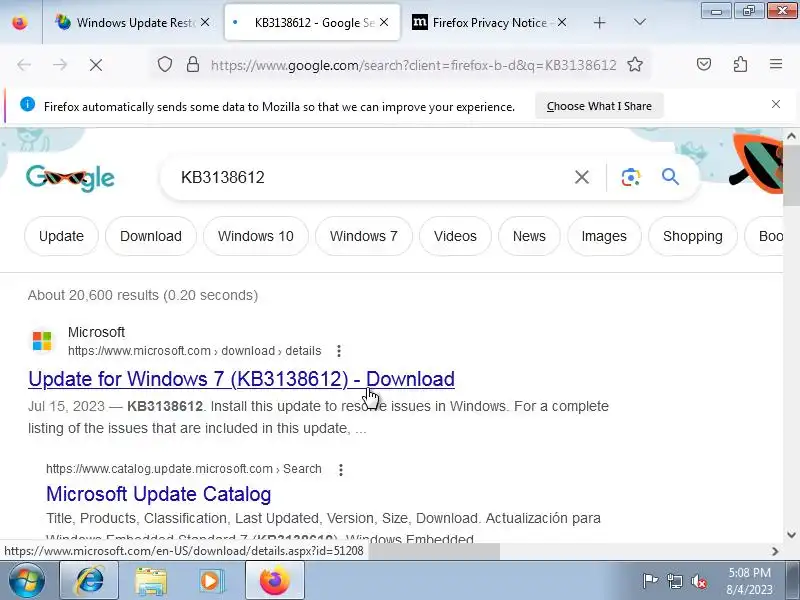This screenshot has height=600, width=800.
Task: Click the Choose What I Share button
Action: tap(599, 106)
